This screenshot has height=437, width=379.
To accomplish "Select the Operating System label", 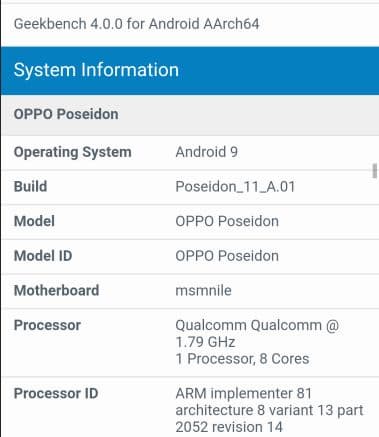I will click(73, 152).
